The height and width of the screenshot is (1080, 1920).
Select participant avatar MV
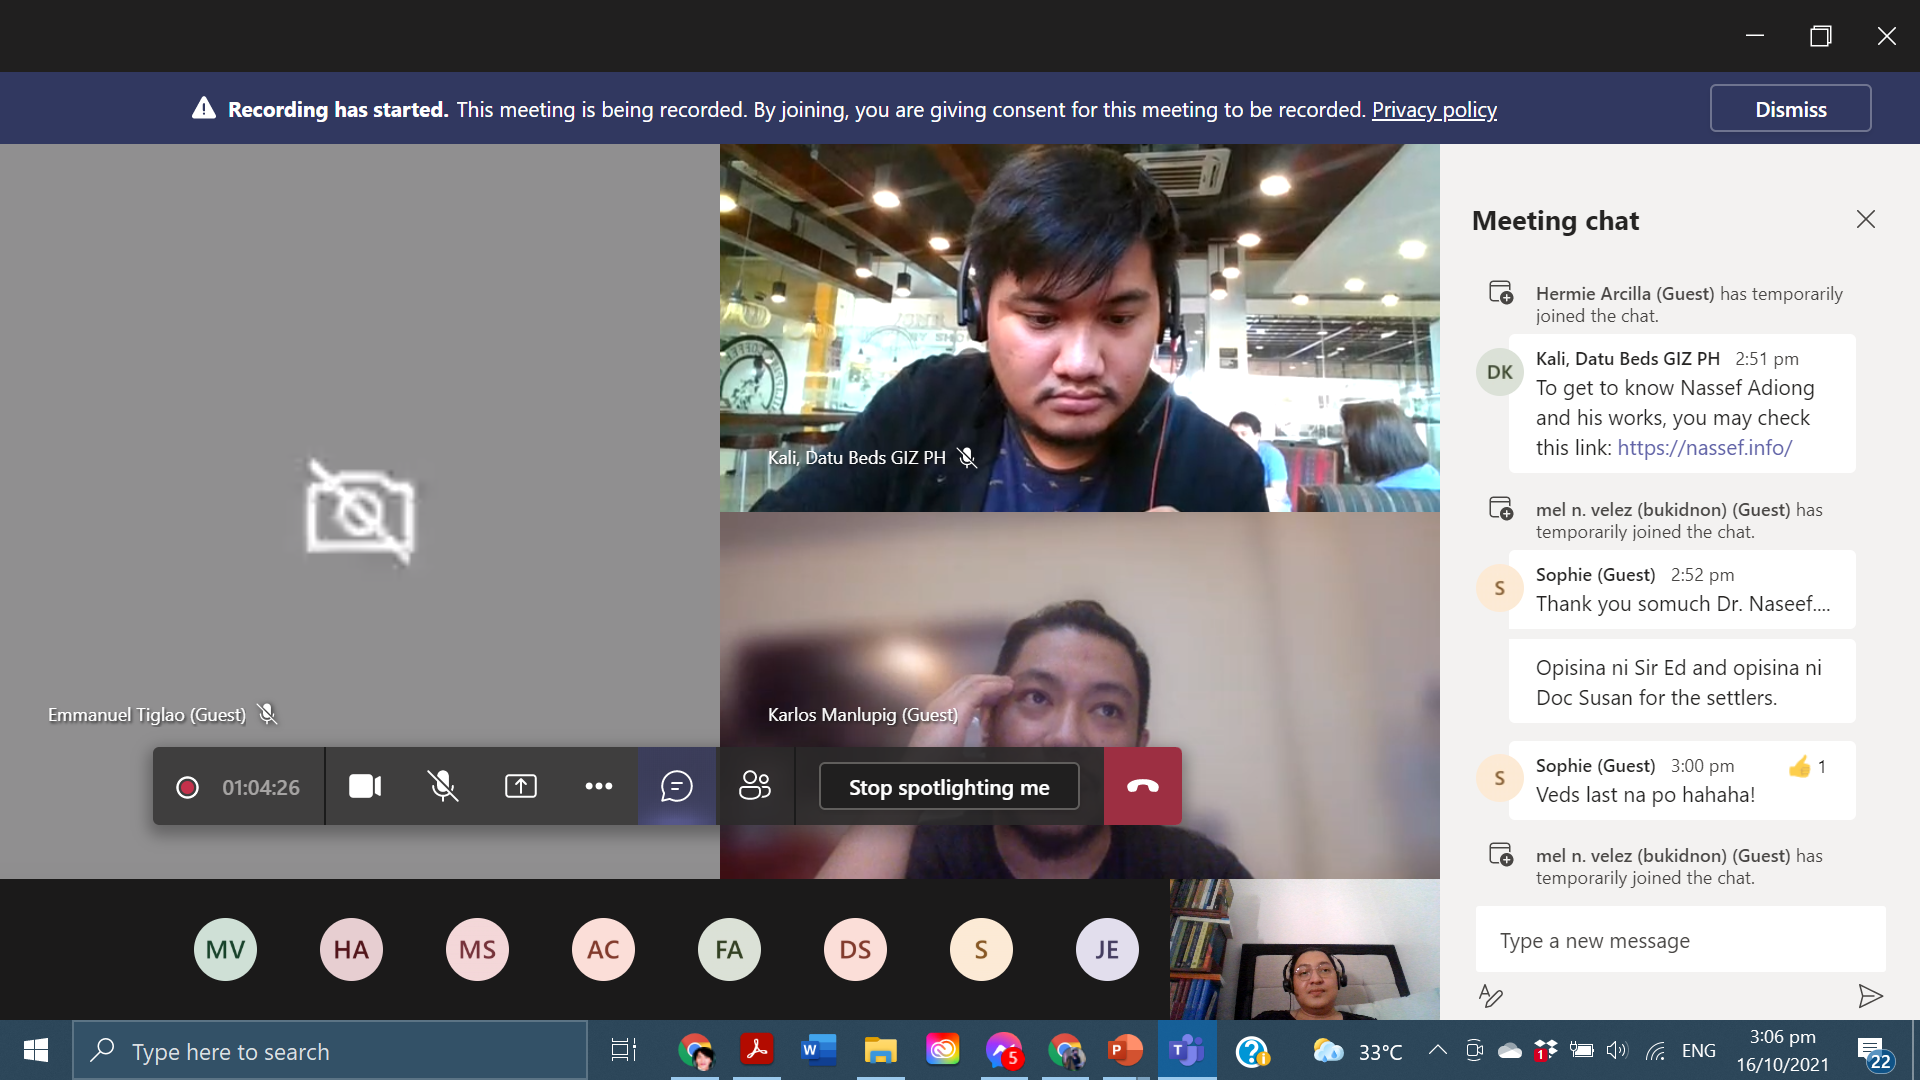click(225, 950)
